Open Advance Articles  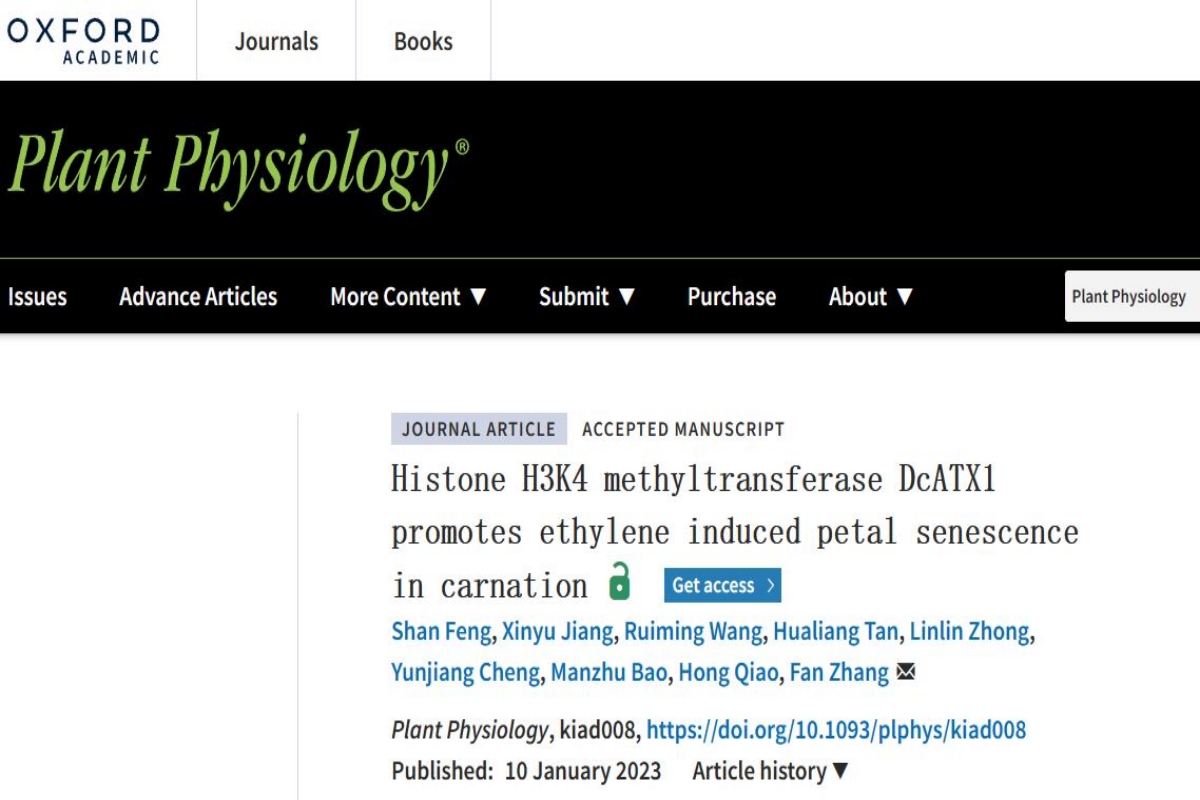click(198, 297)
